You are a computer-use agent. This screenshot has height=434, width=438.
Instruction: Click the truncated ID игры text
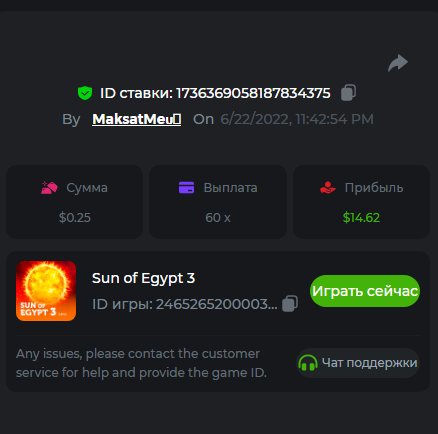(185, 304)
